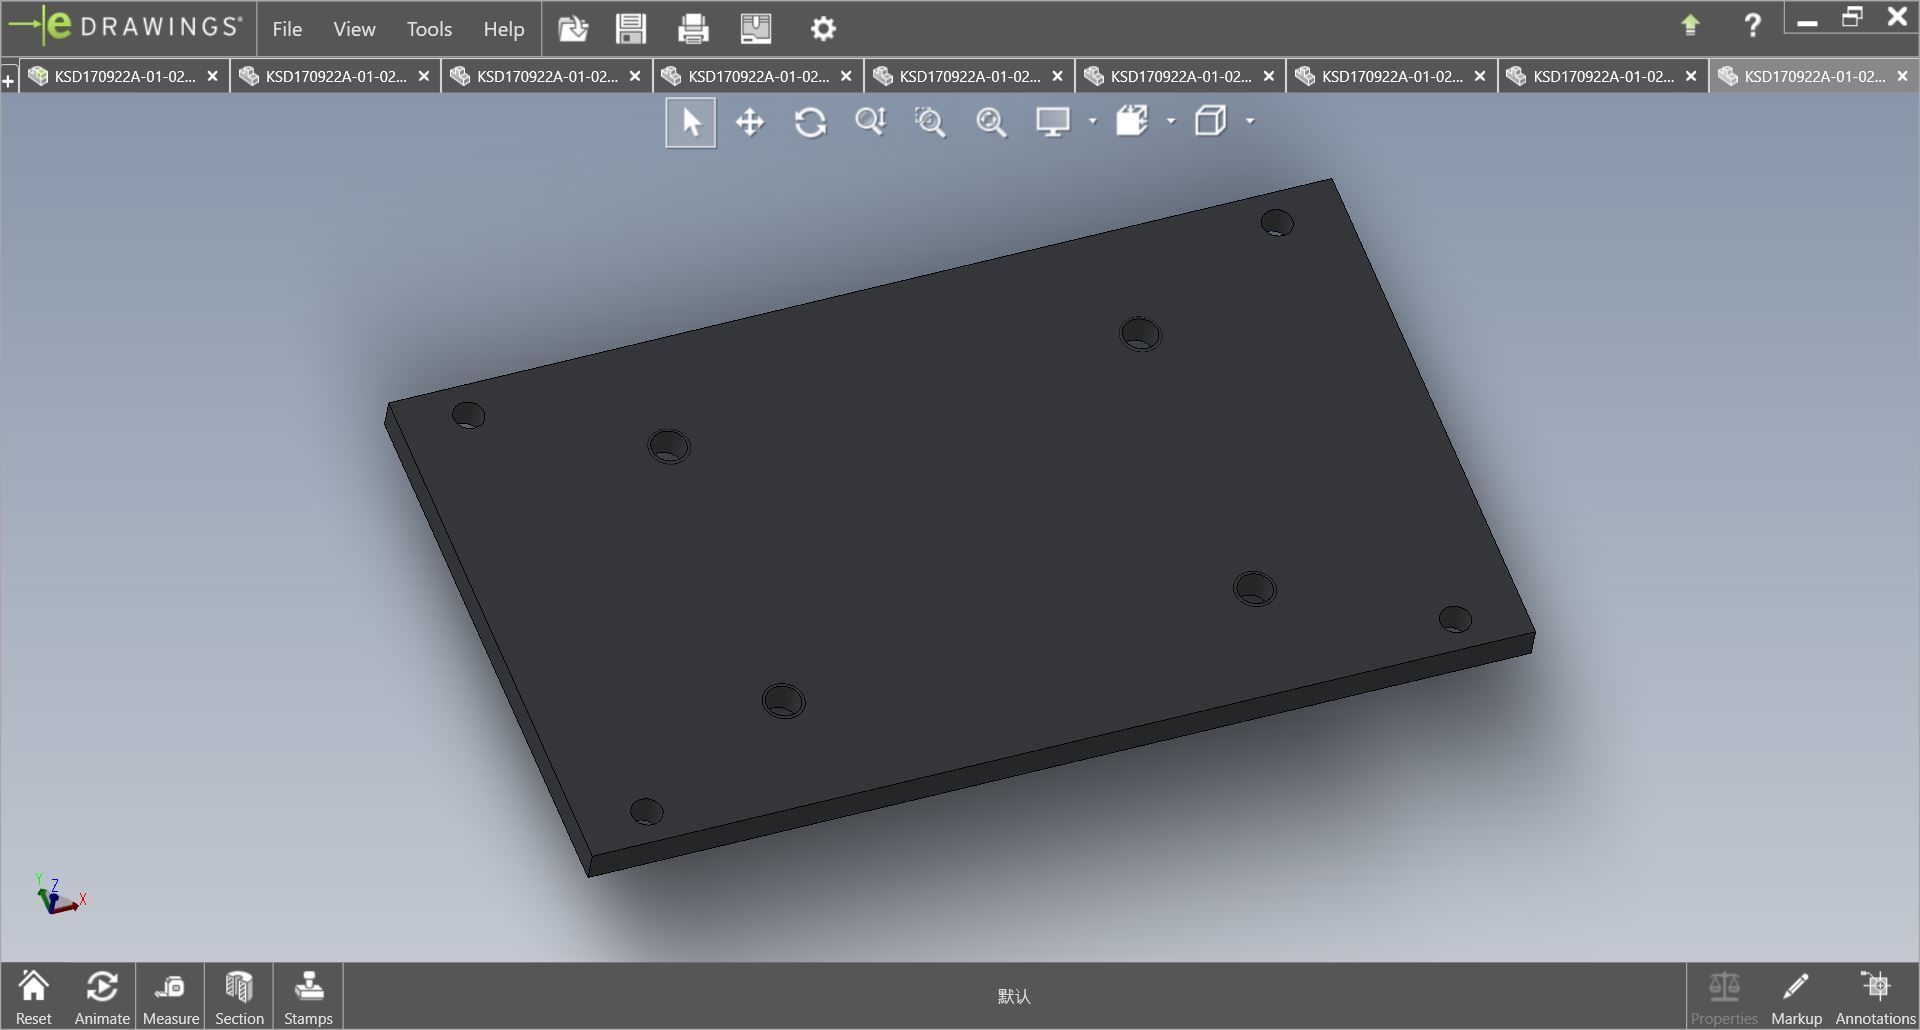Pick the Zoom to Area tool
The height and width of the screenshot is (1030, 1920).
point(930,122)
